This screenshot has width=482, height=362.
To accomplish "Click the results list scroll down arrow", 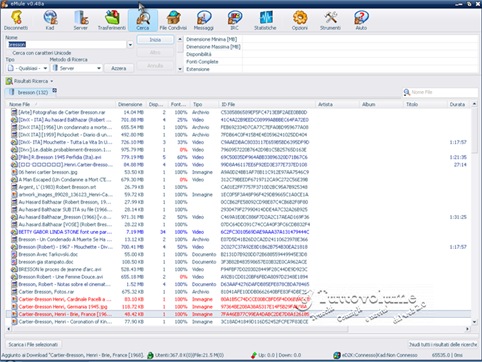I will (474, 322).
